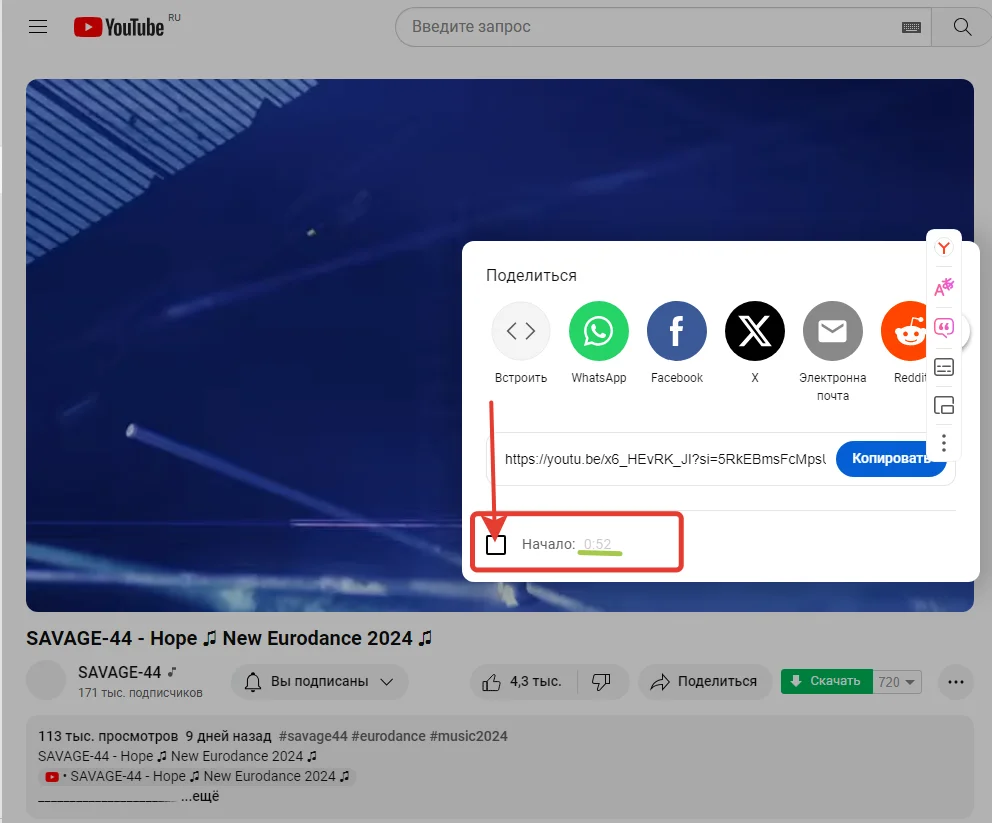Expand description with ...ещё
Viewport: 992px width, 823px height.
(200, 796)
